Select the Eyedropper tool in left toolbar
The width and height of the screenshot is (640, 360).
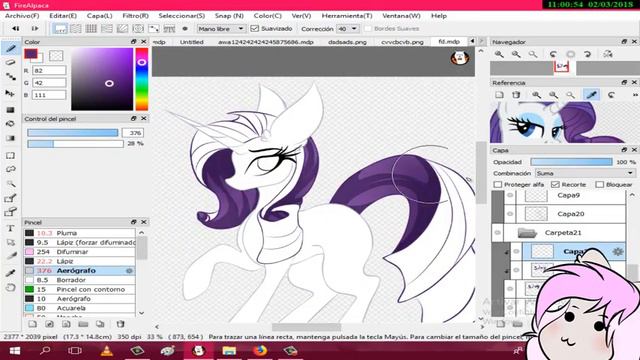click(x=11, y=272)
